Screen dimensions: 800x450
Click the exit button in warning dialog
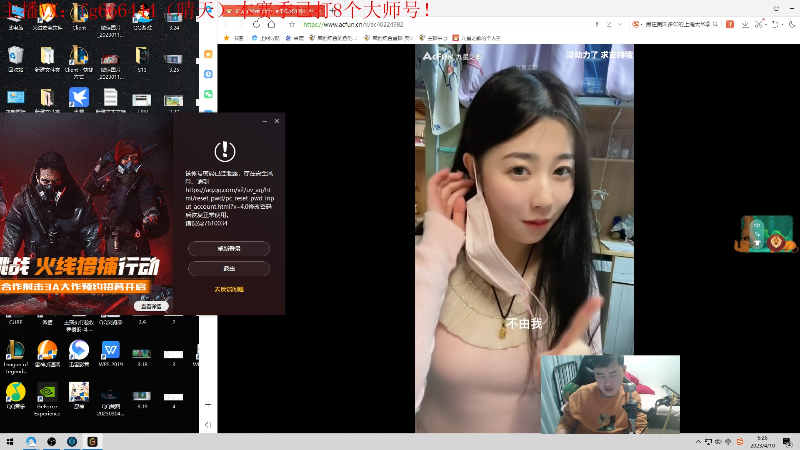click(229, 268)
